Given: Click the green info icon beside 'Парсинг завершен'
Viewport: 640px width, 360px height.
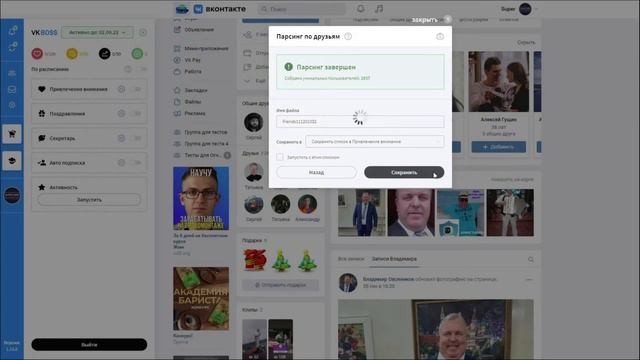Looking at the screenshot, I should 289,67.
